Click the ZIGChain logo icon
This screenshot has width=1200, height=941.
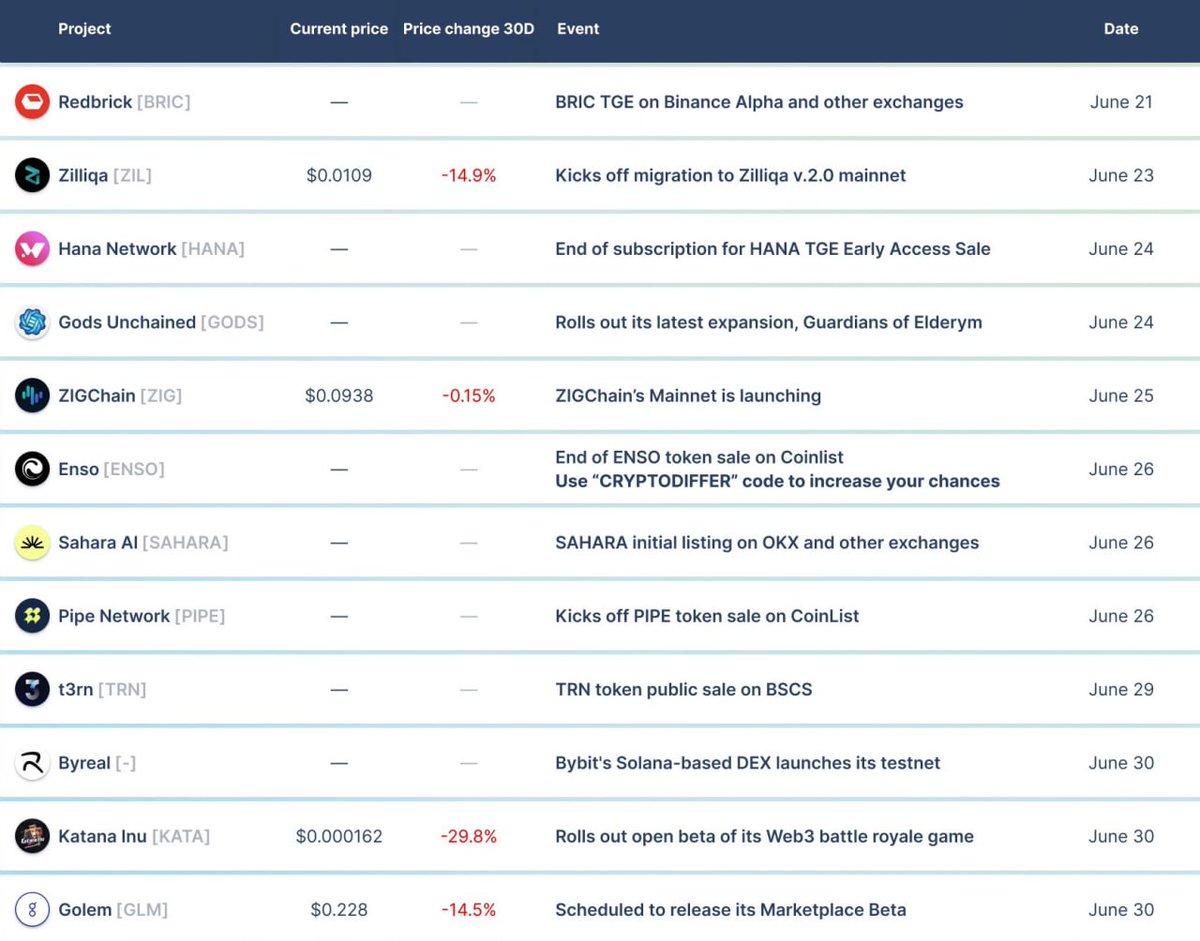(32, 396)
